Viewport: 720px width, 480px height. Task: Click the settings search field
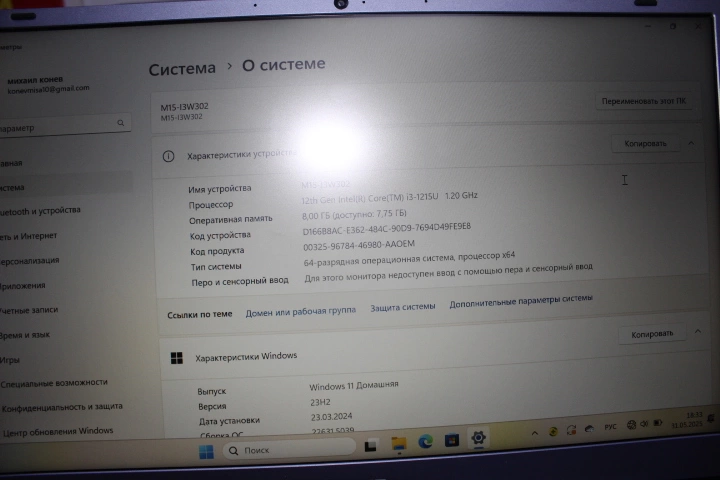(62, 127)
